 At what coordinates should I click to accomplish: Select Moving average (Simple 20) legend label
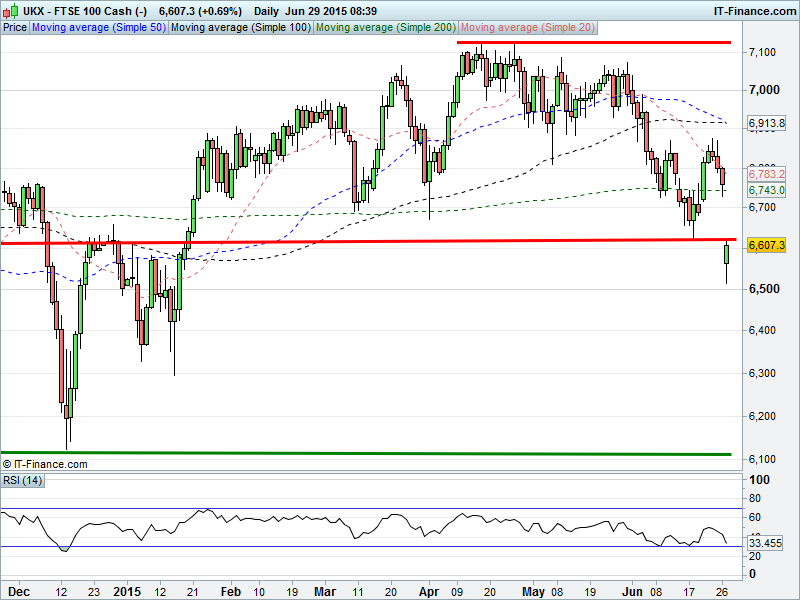pyautogui.click(x=526, y=28)
